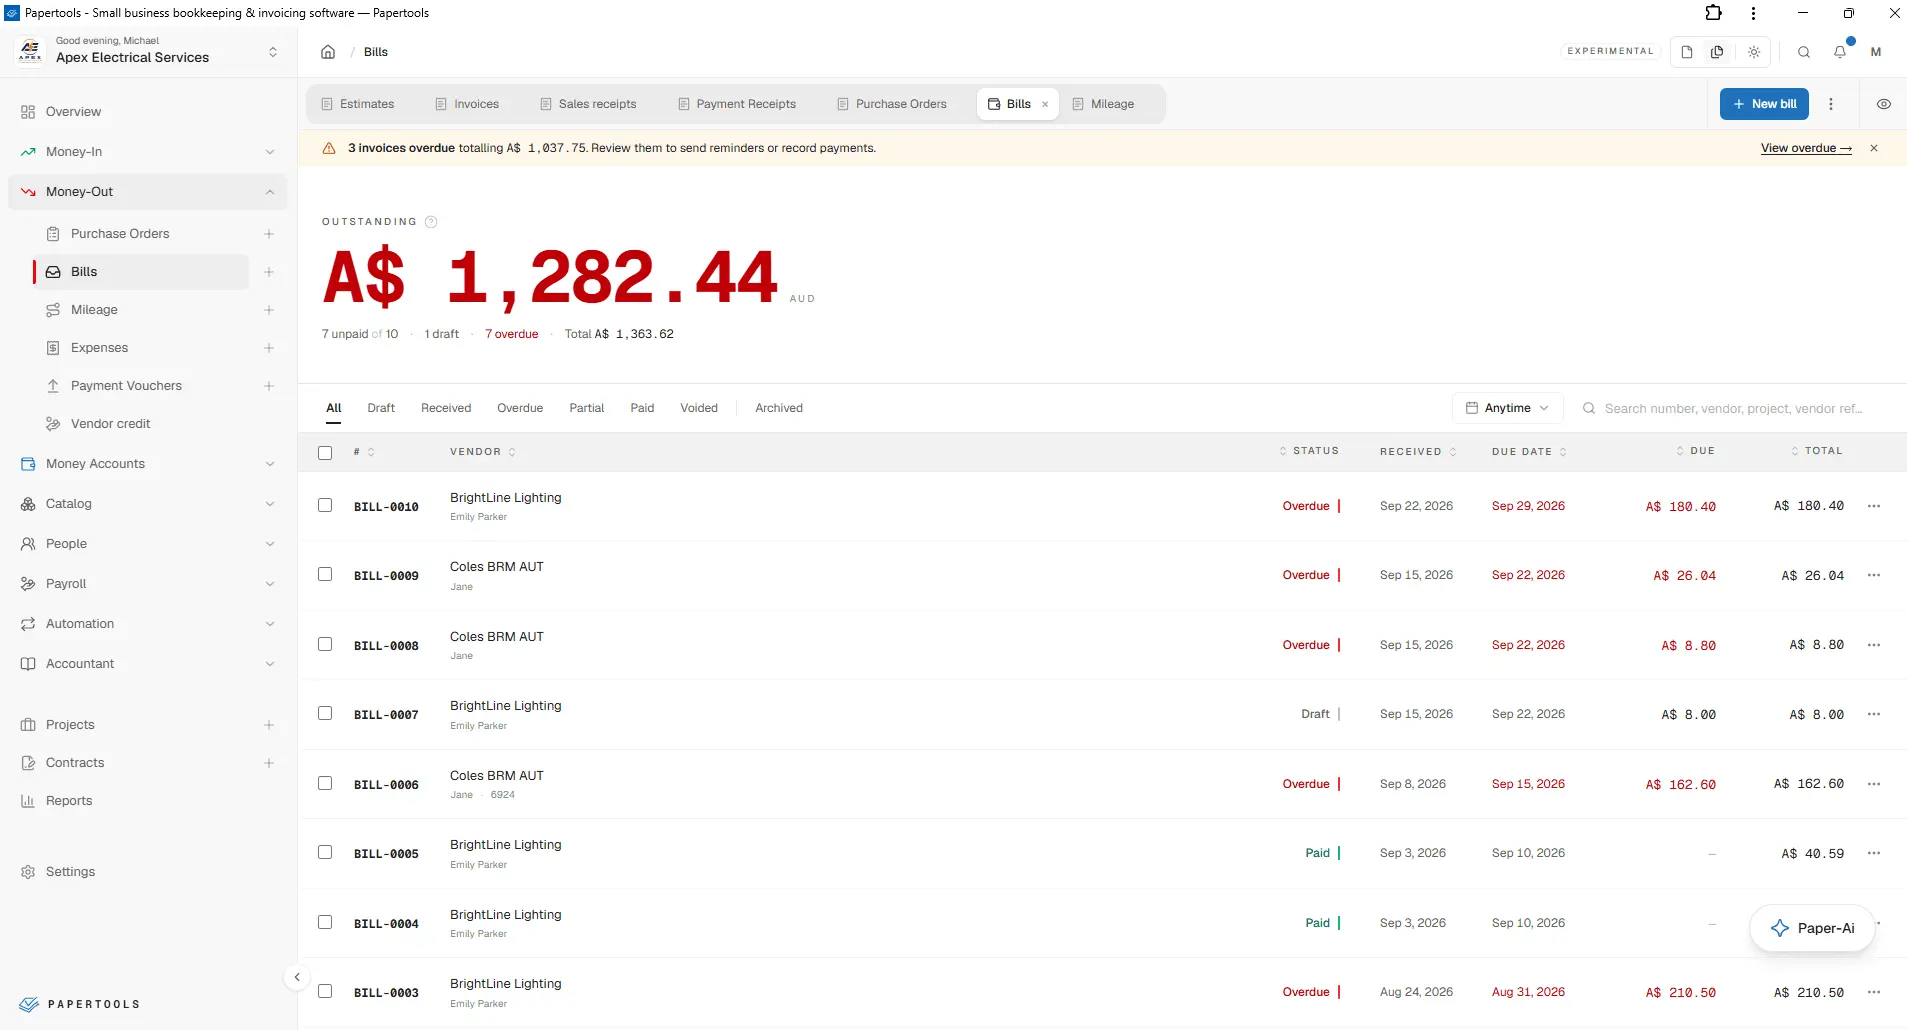Check the BILL-0009 row checkbox
The image size is (1907, 1030).
click(325, 574)
